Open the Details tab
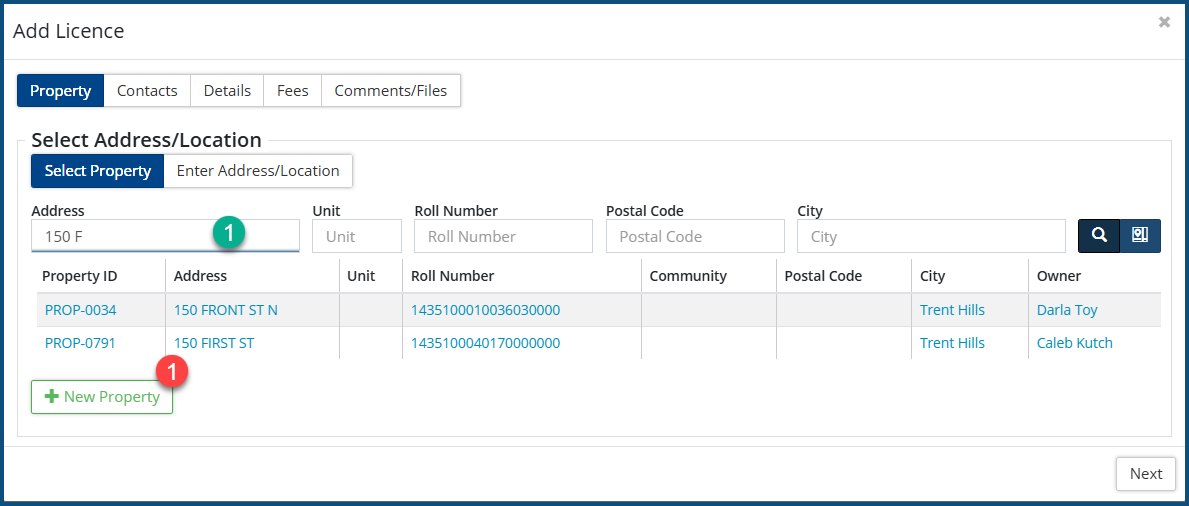 (x=227, y=90)
